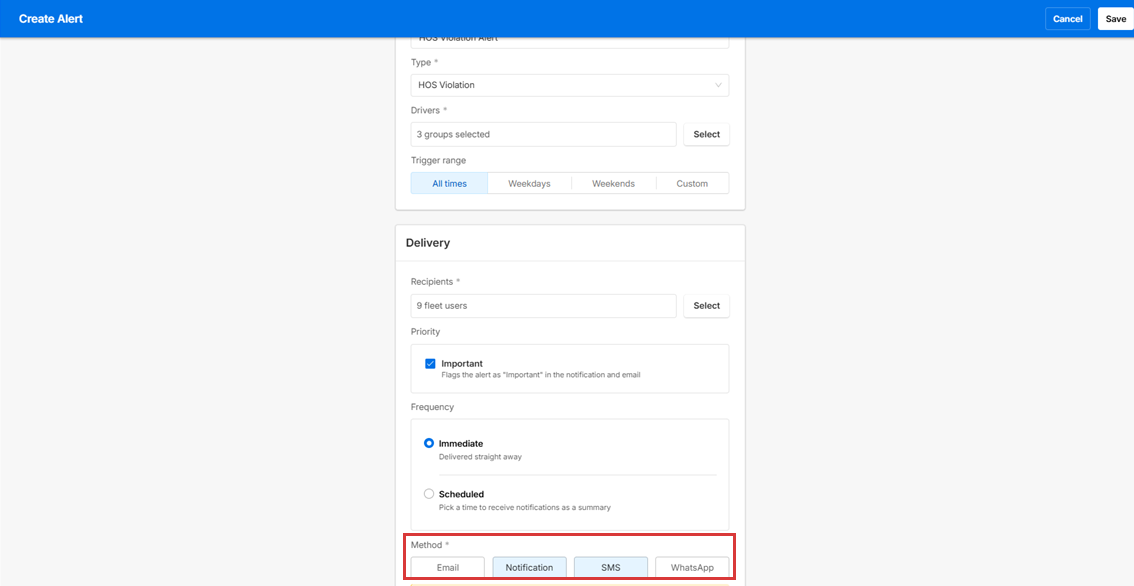Enable WhatsApp as a delivery method

click(x=692, y=567)
